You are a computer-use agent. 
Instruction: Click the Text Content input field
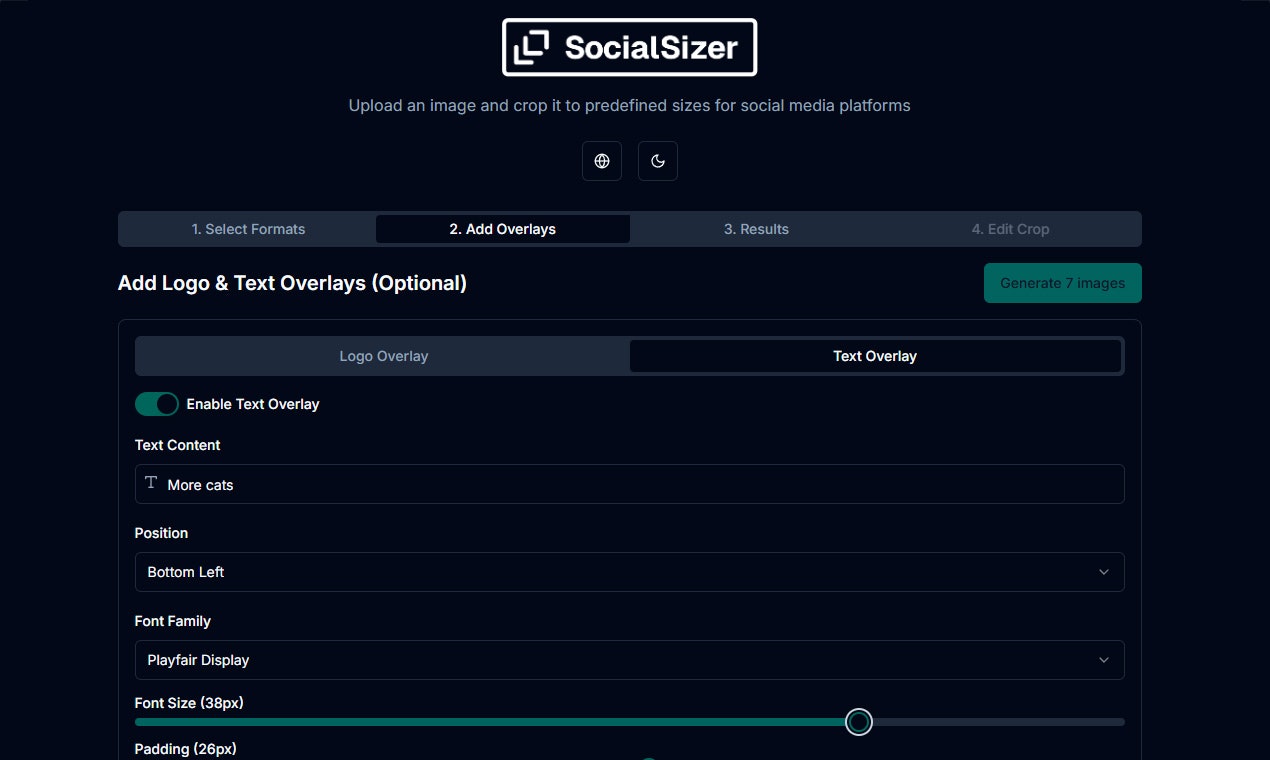(630, 484)
